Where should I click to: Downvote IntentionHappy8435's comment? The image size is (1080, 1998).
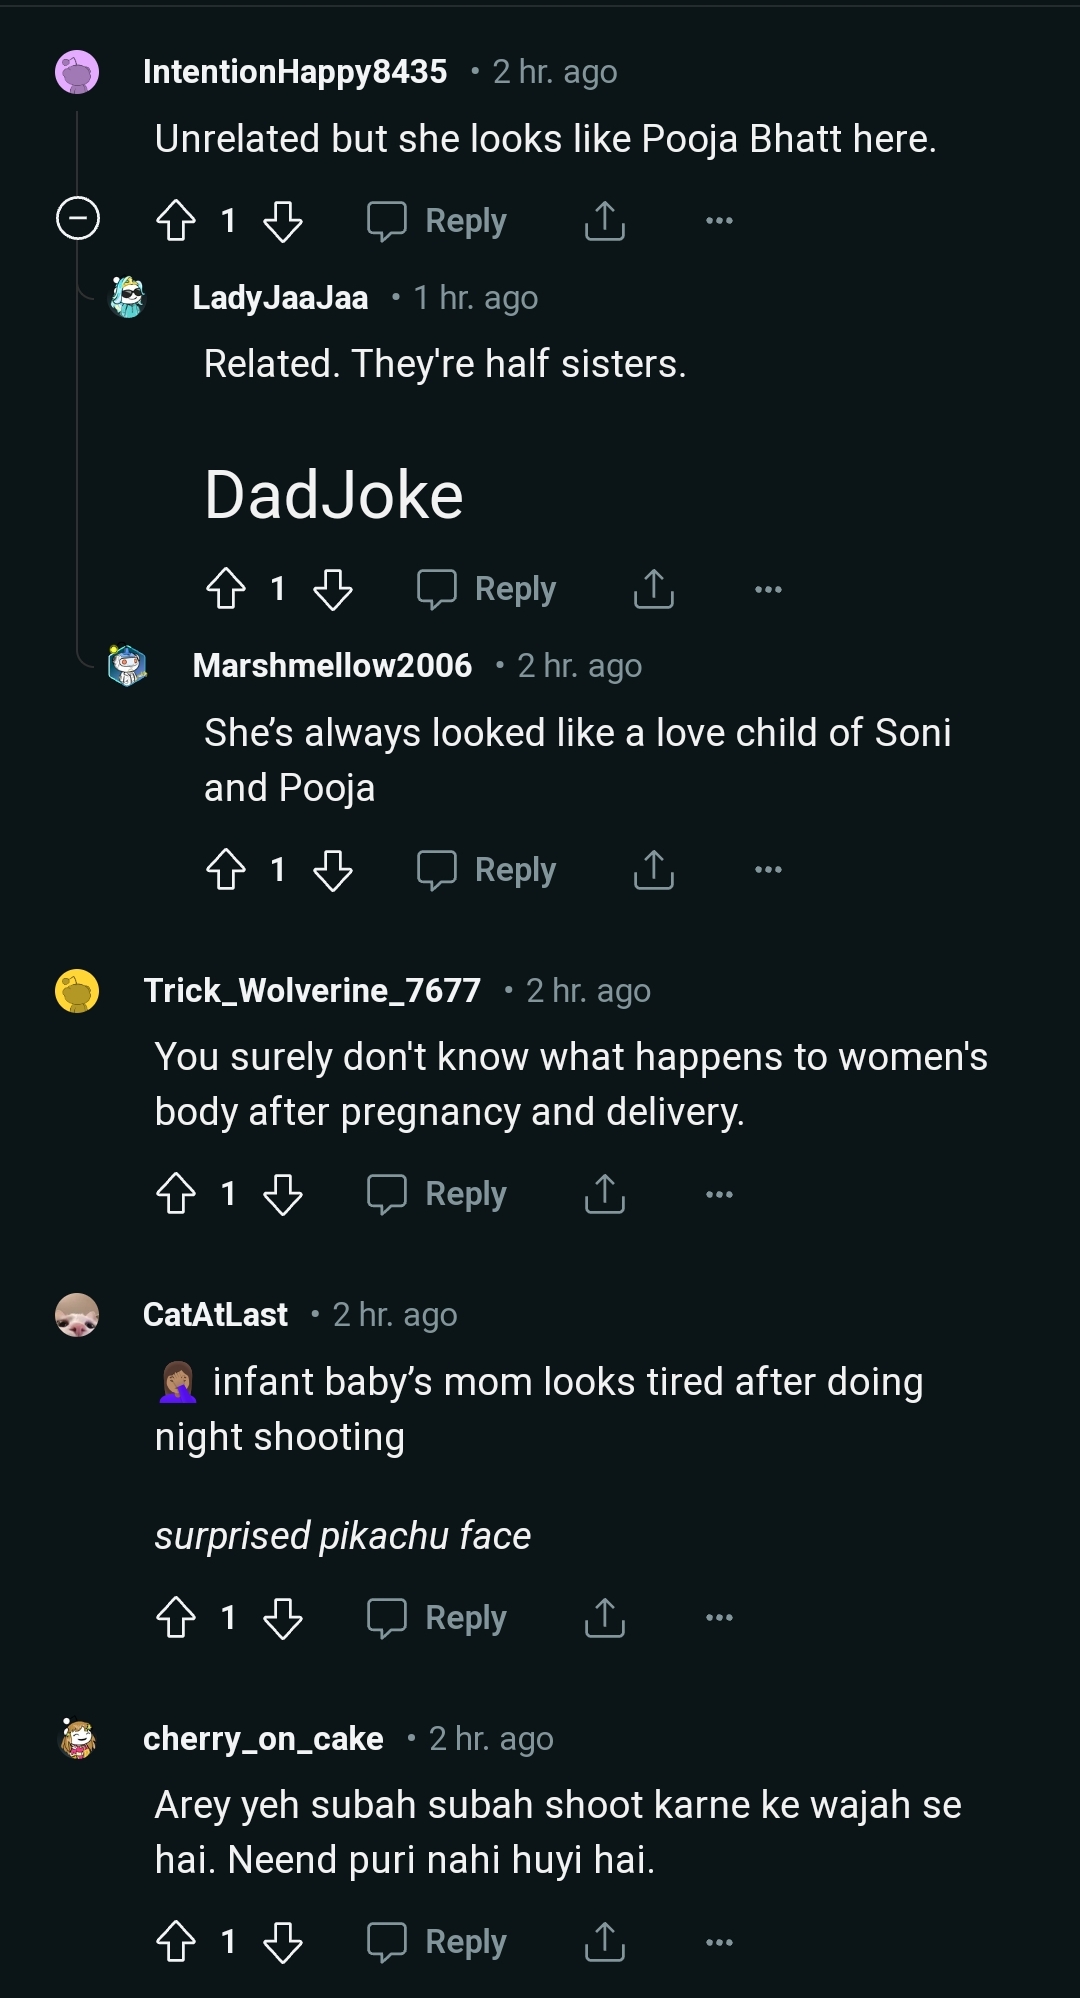point(283,220)
